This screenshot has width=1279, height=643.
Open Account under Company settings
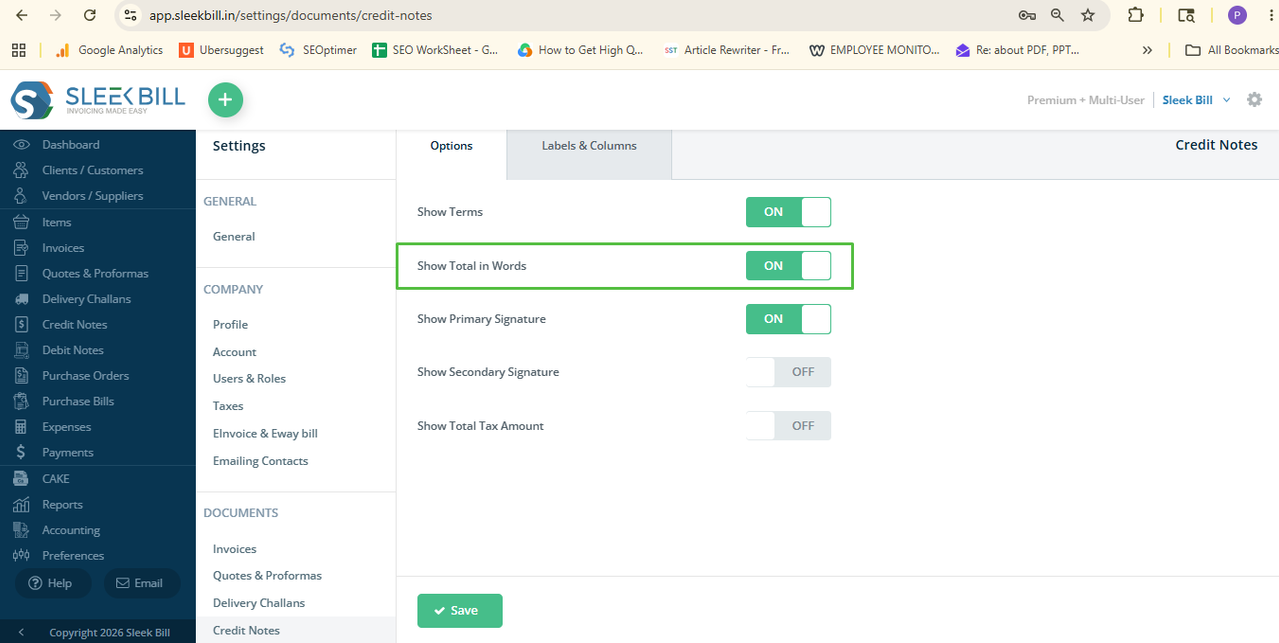point(234,352)
